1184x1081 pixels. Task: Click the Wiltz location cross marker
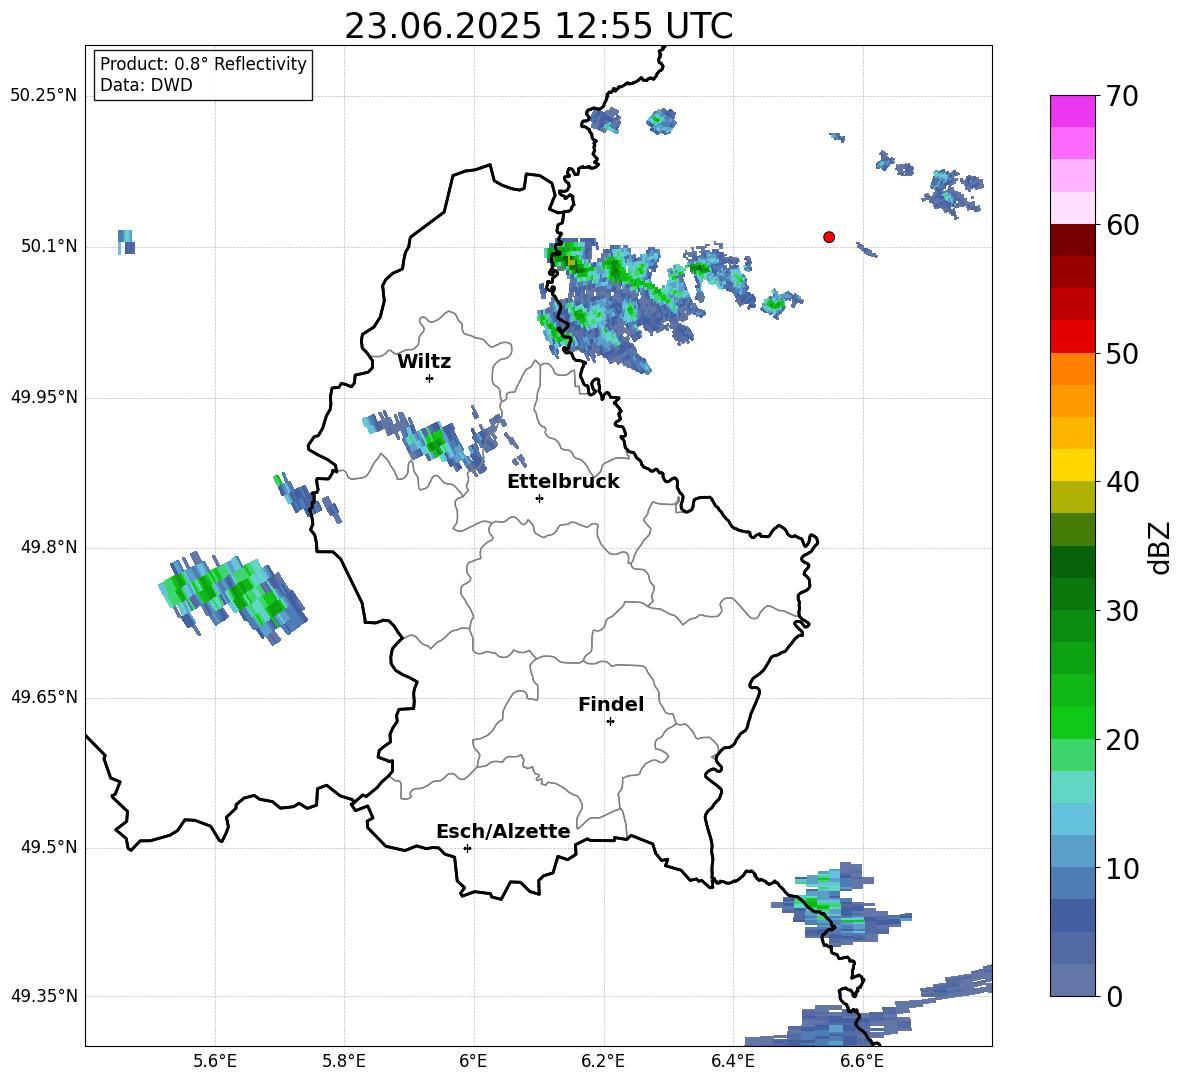pyautogui.click(x=430, y=378)
